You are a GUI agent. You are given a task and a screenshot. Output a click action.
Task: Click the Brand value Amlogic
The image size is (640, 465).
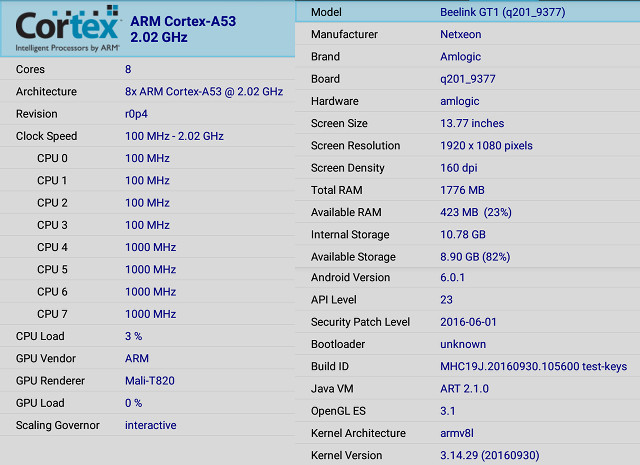pos(460,57)
